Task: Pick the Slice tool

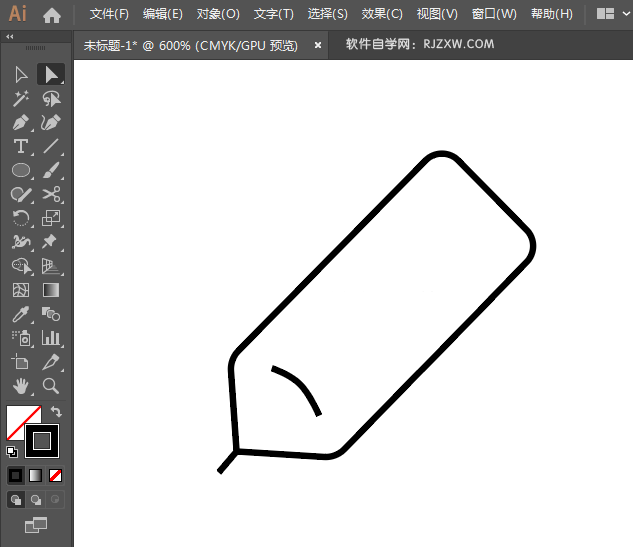Action: 51,362
